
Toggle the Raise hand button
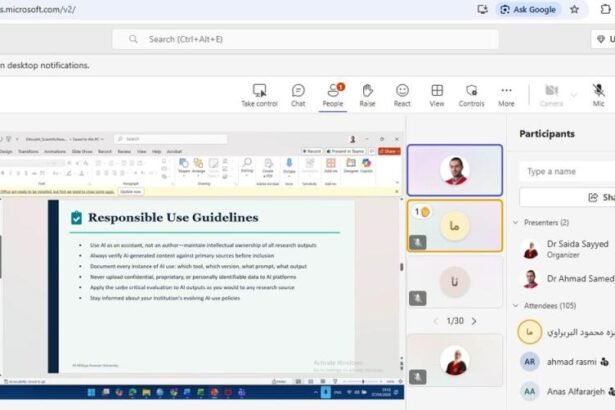pos(367,94)
